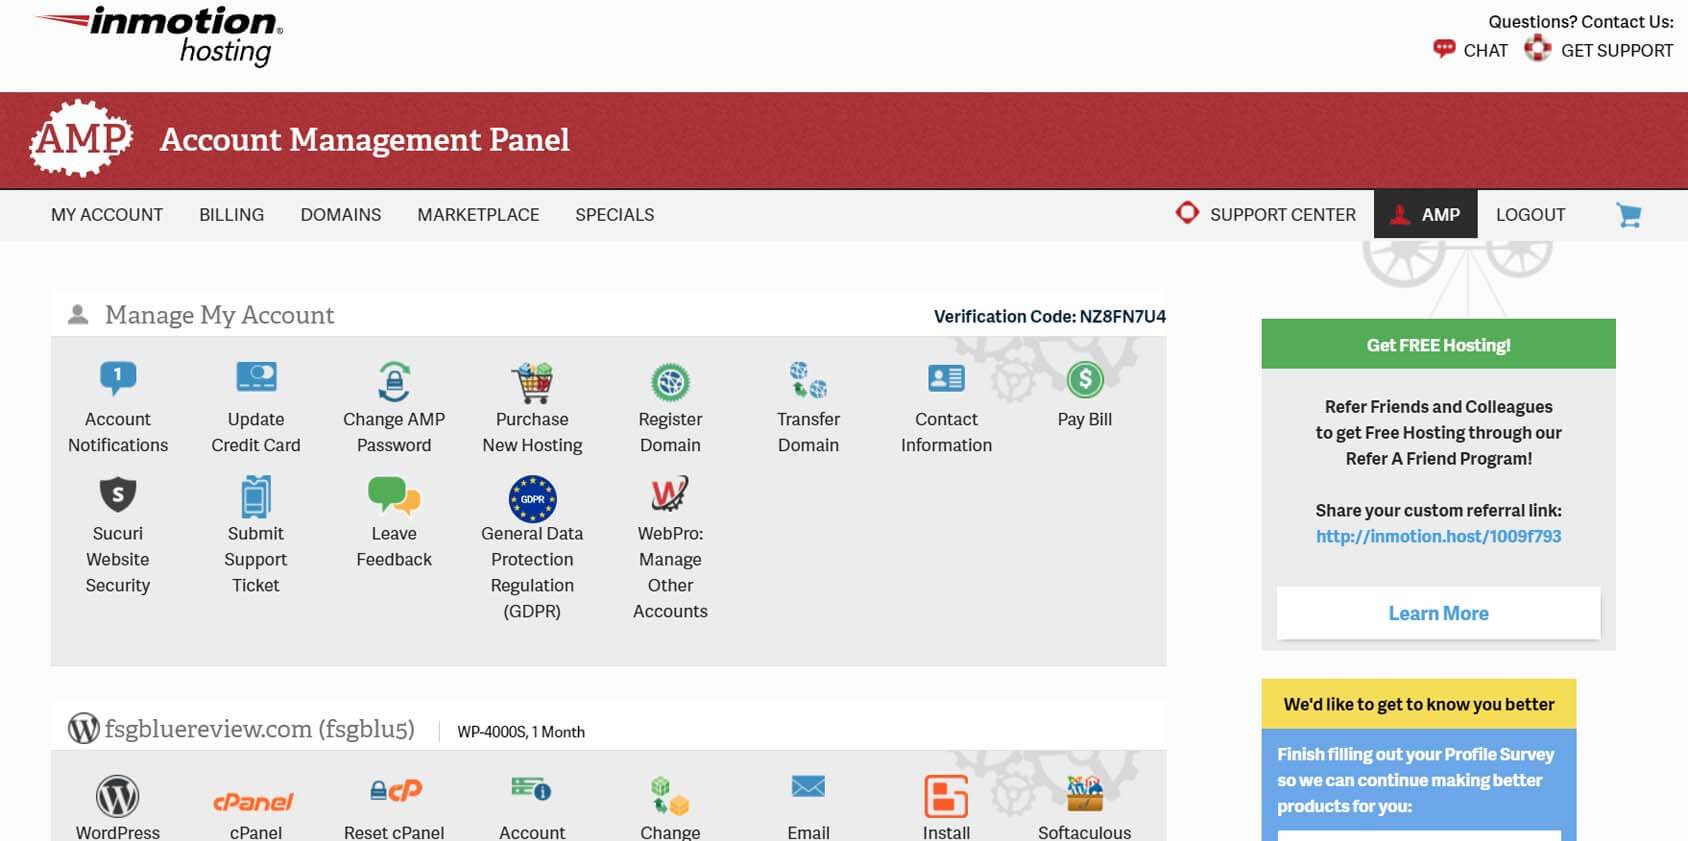Open GDPR General Data Protection icon
The width and height of the screenshot is (1688, 841).
pos(532,498)
